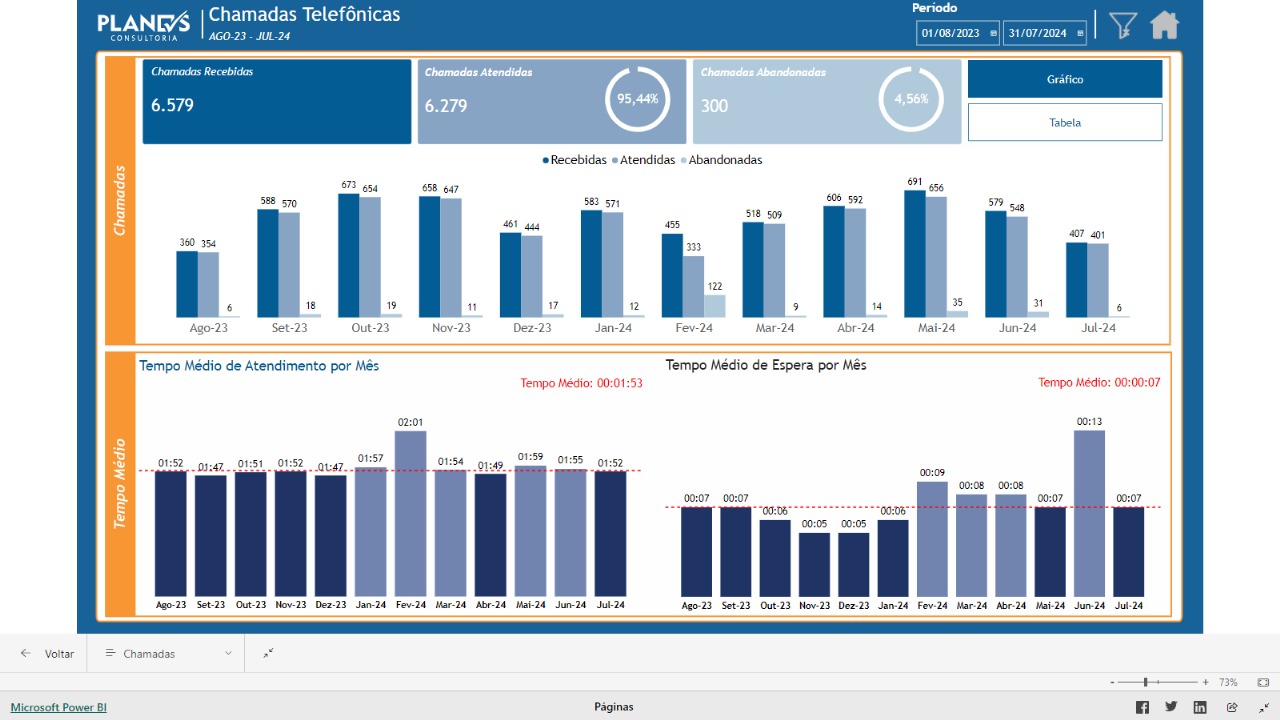Click the zoom out minus button
This screenshot has width=1280, height=720.
point(1113,682)
